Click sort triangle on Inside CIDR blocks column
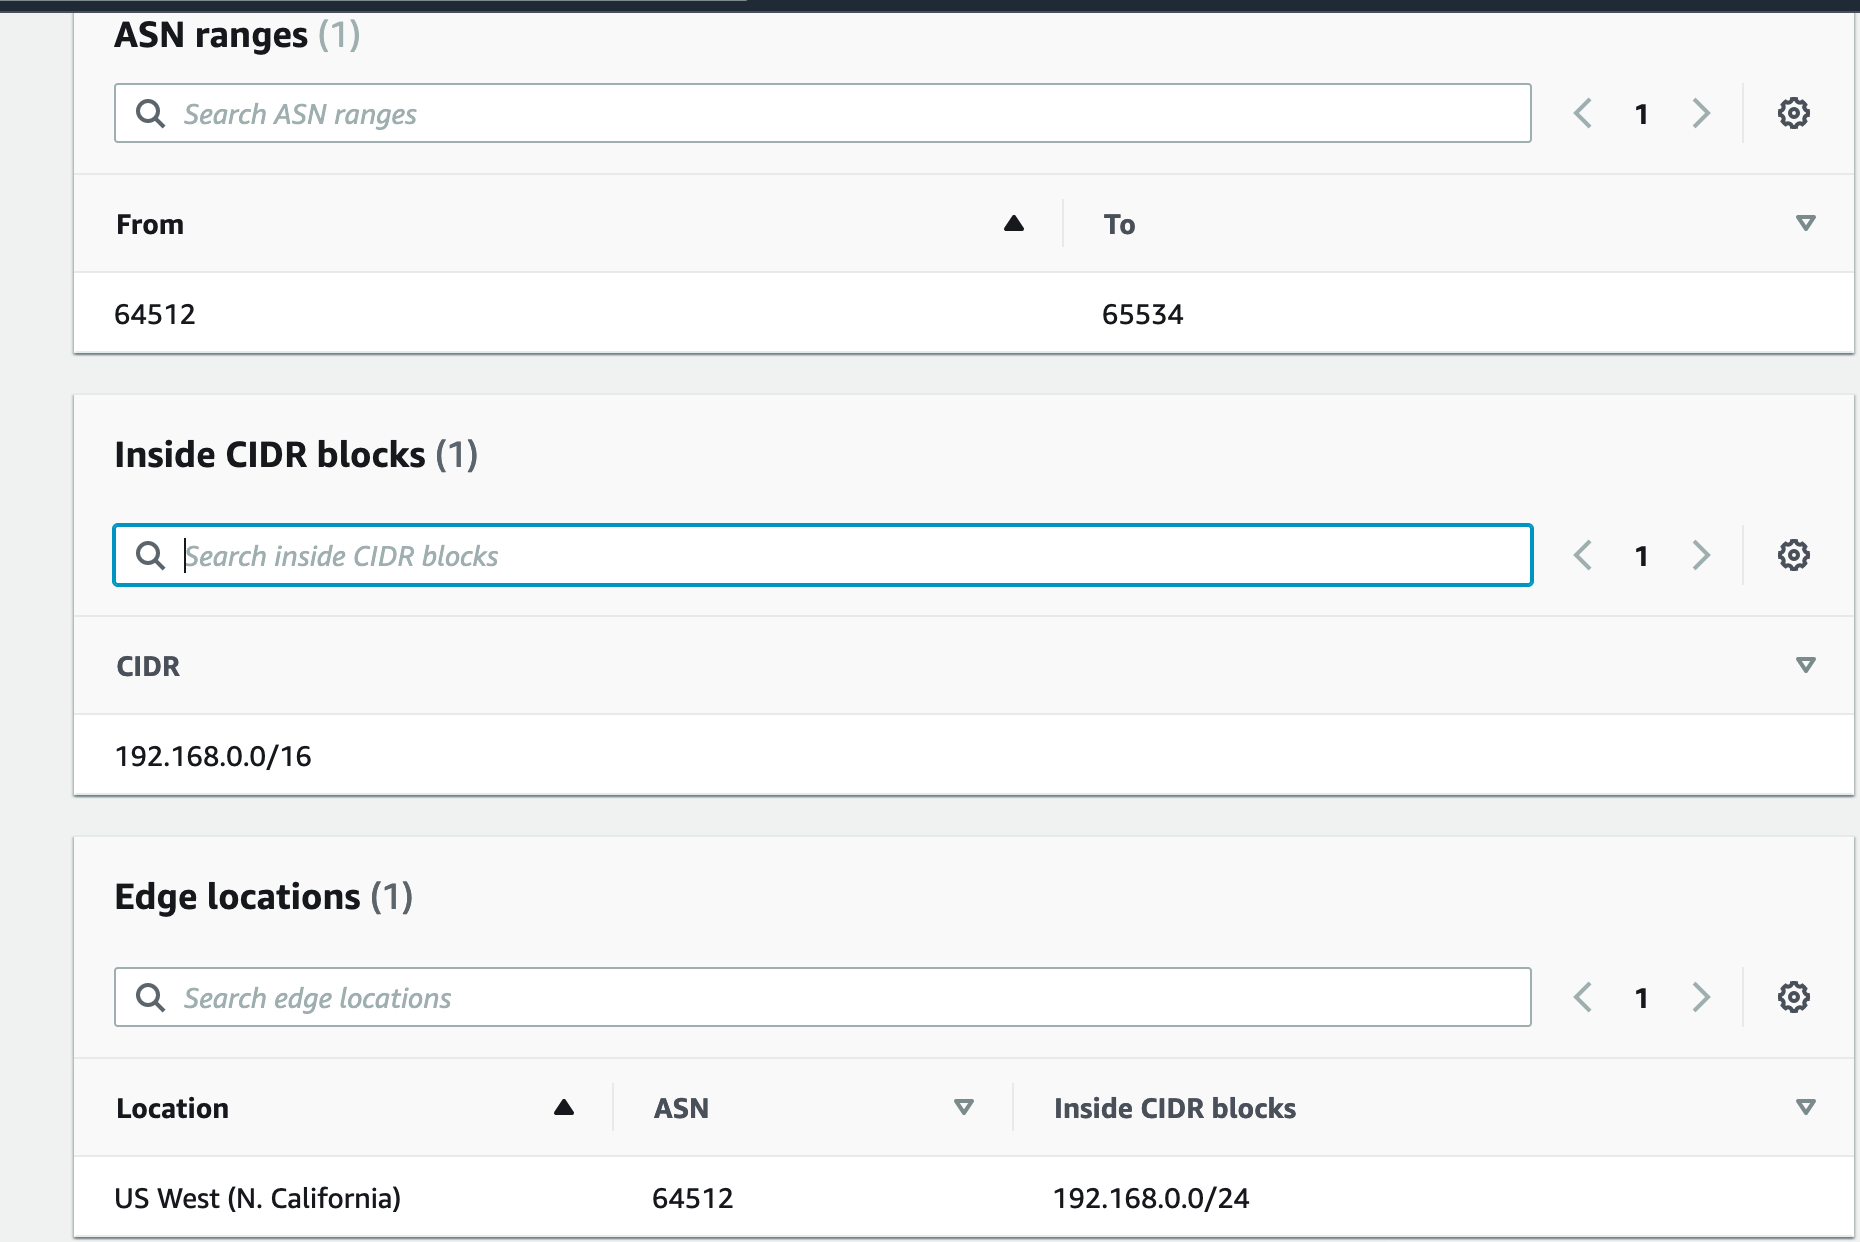Screen dimensions: 1860x1242 [1805, 1107]
